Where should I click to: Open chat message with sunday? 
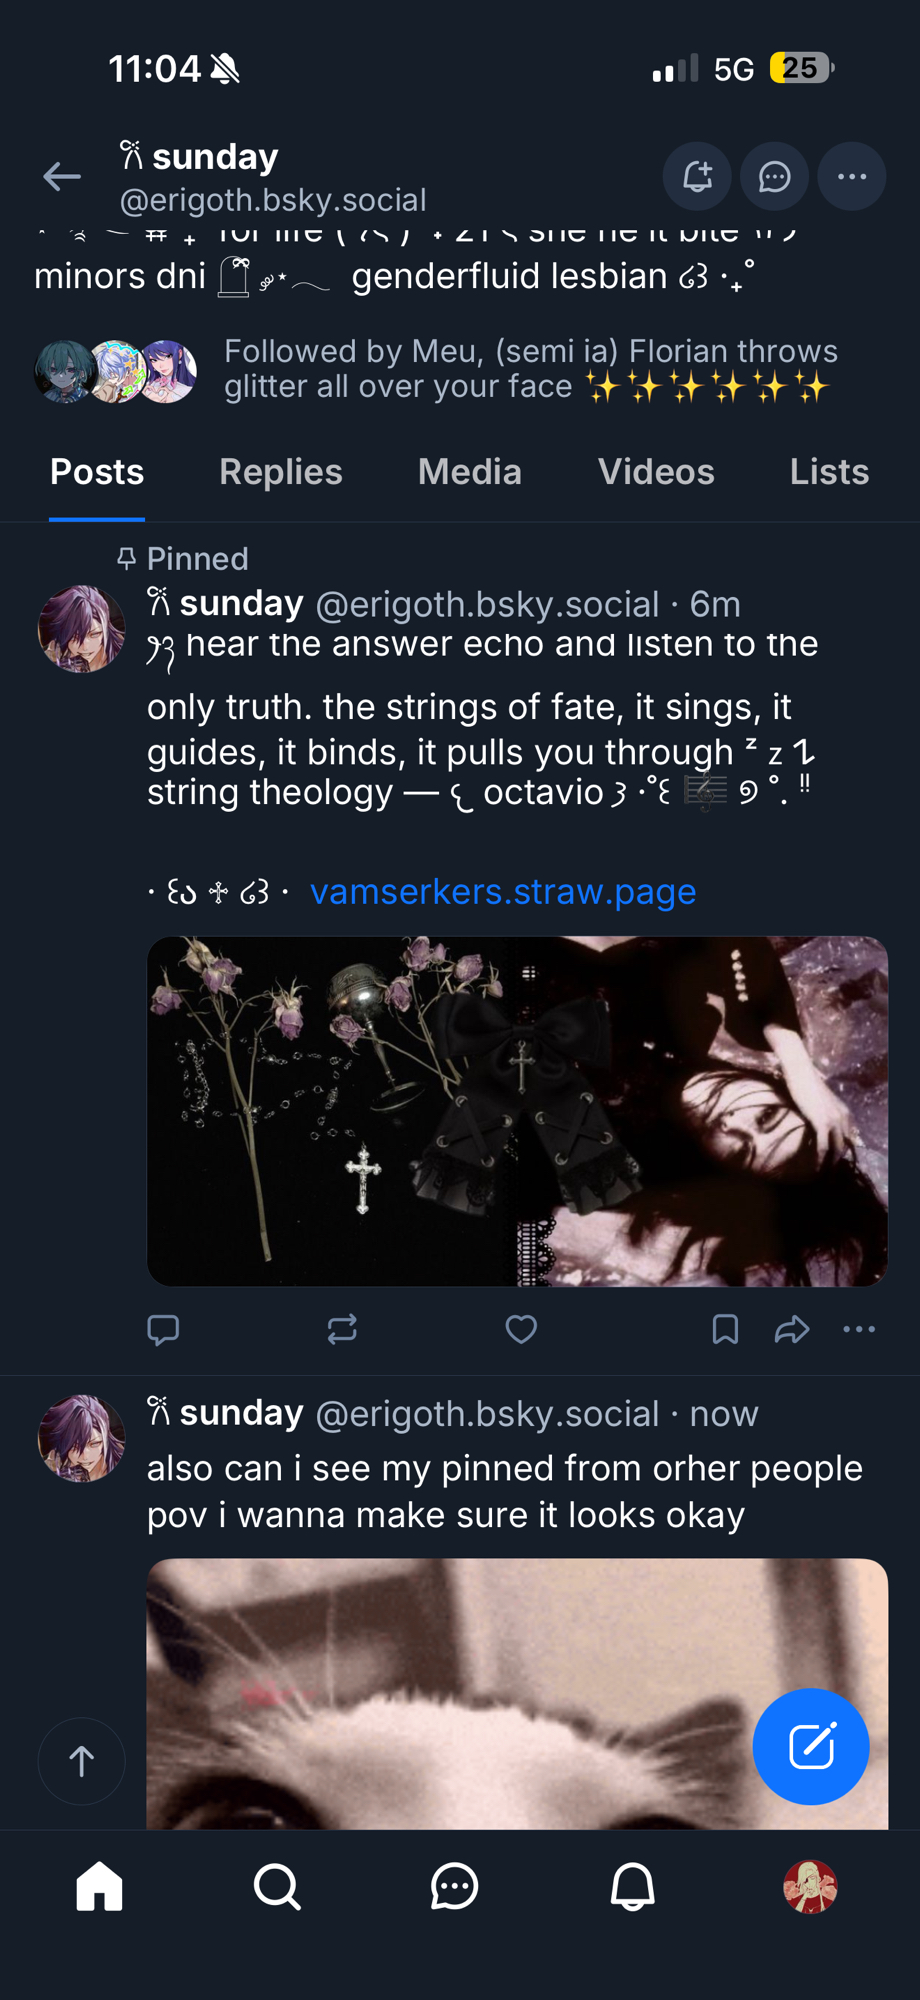pos(774,177)
